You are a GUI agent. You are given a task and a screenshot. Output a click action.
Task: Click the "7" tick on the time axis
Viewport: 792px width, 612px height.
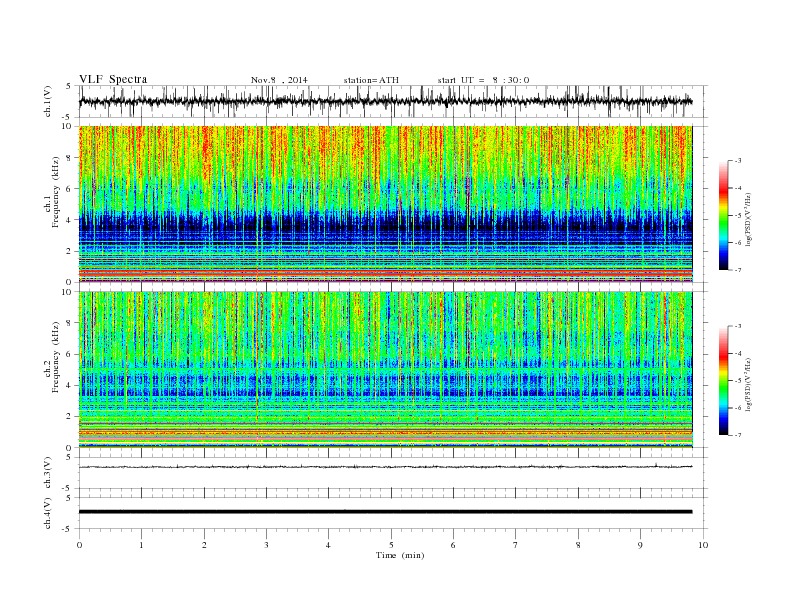pyautogui.click(x=516, y=545)
